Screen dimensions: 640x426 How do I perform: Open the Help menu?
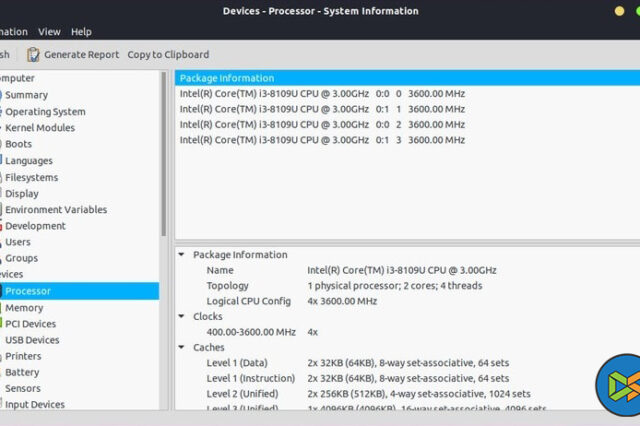(81, 32)
